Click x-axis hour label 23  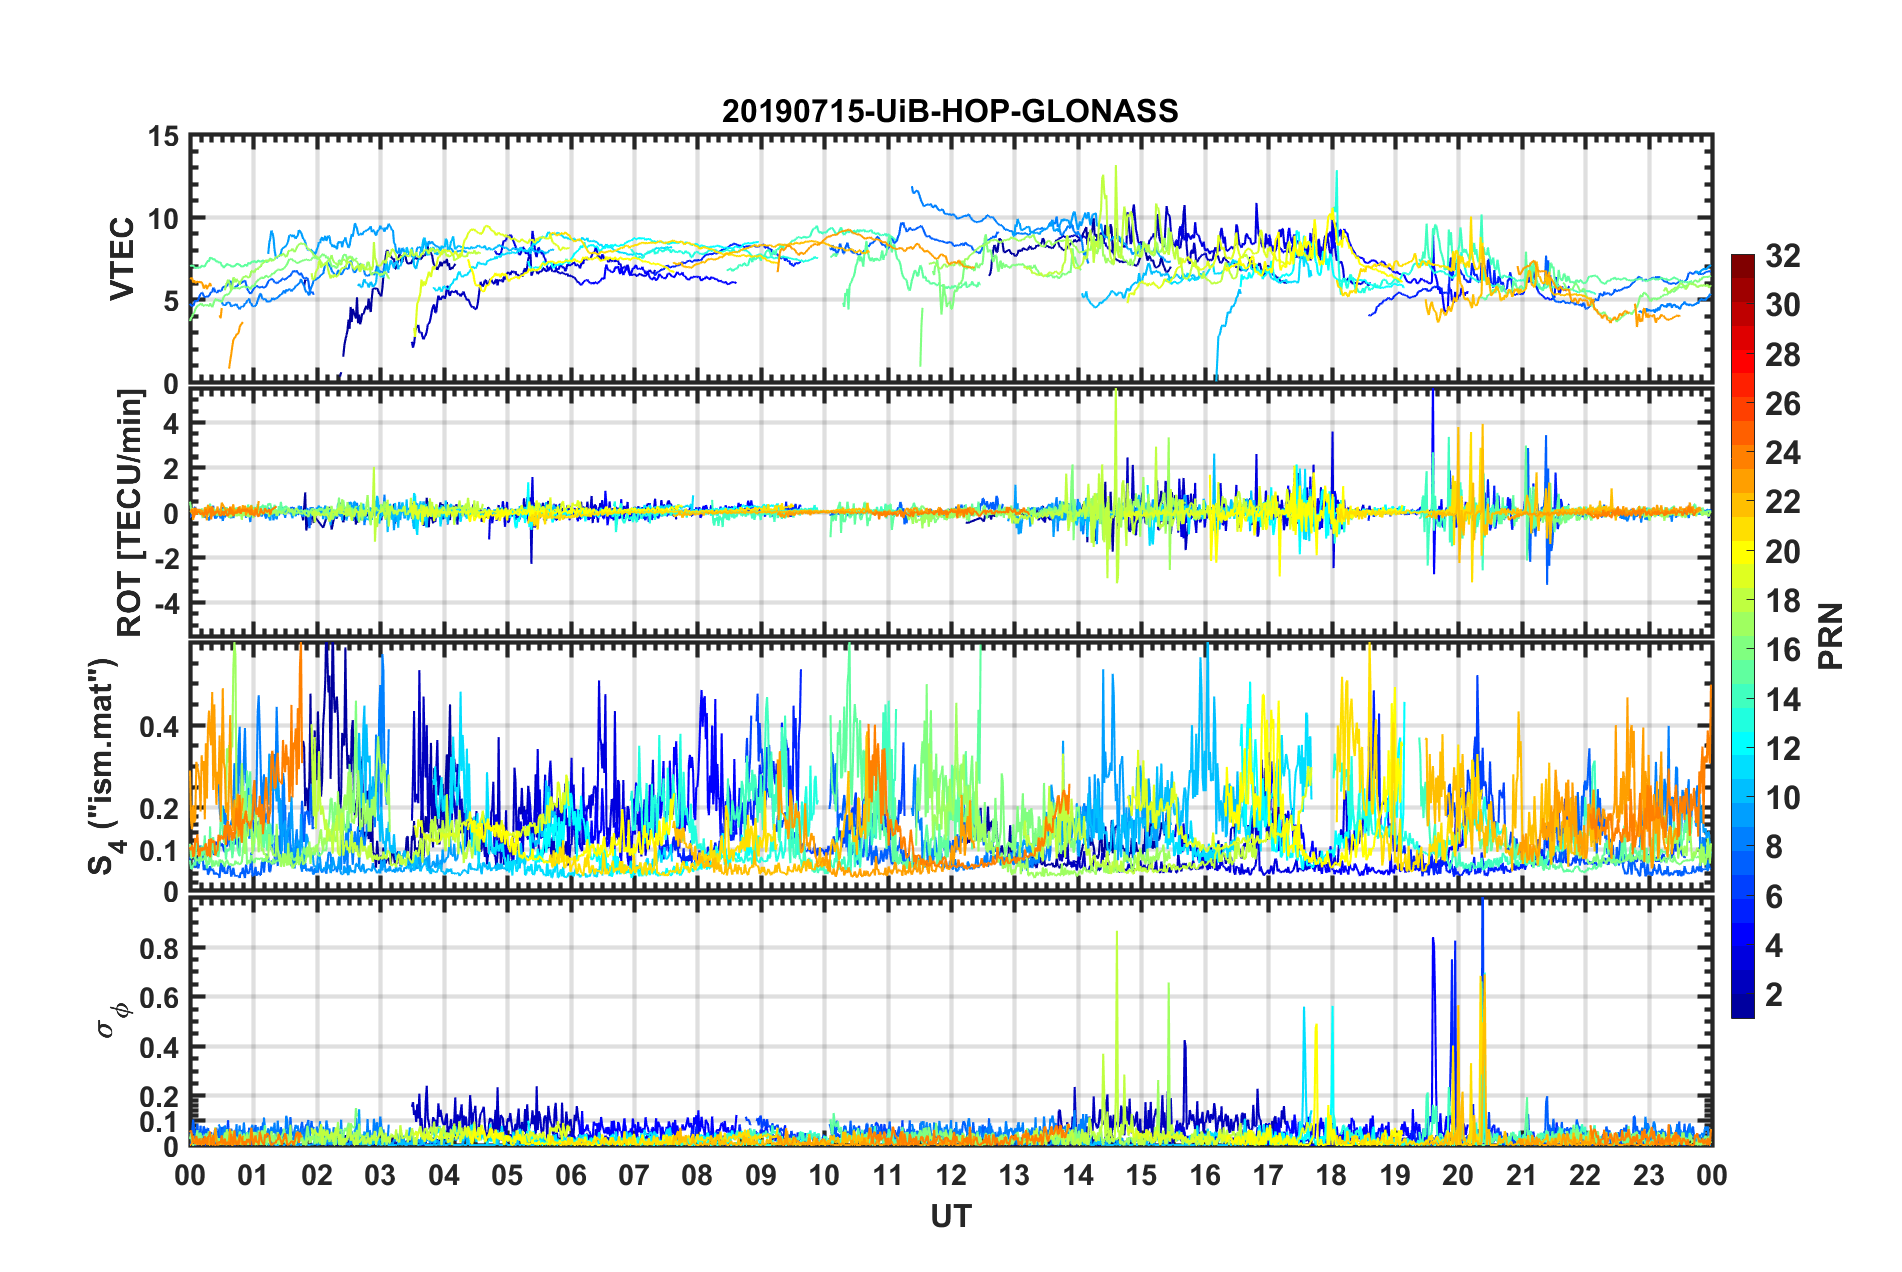point(1649,1175)
